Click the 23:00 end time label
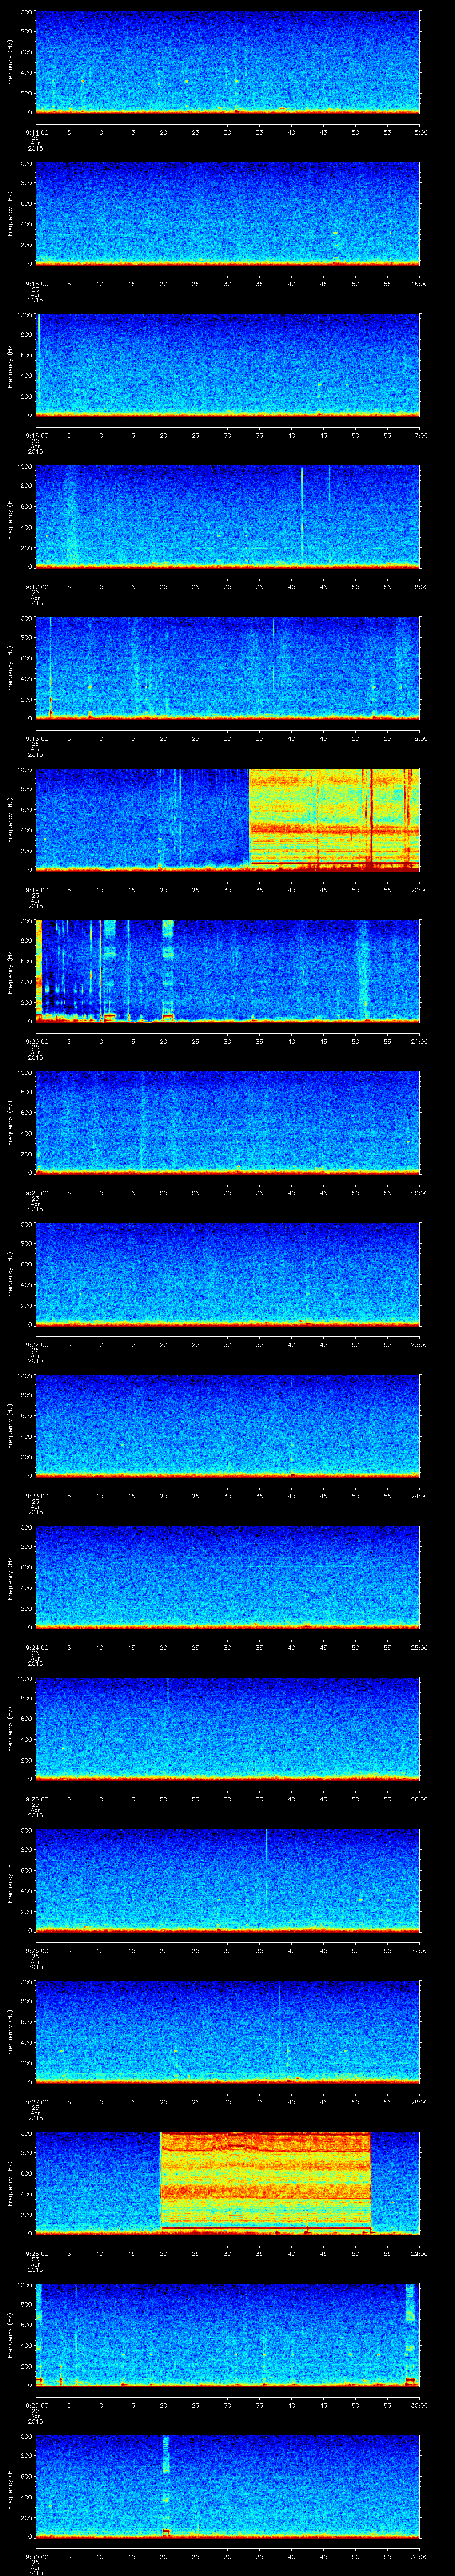The width and height of the screenshot is (455, 2576). pyautogui.click(x=419, y=1344)
